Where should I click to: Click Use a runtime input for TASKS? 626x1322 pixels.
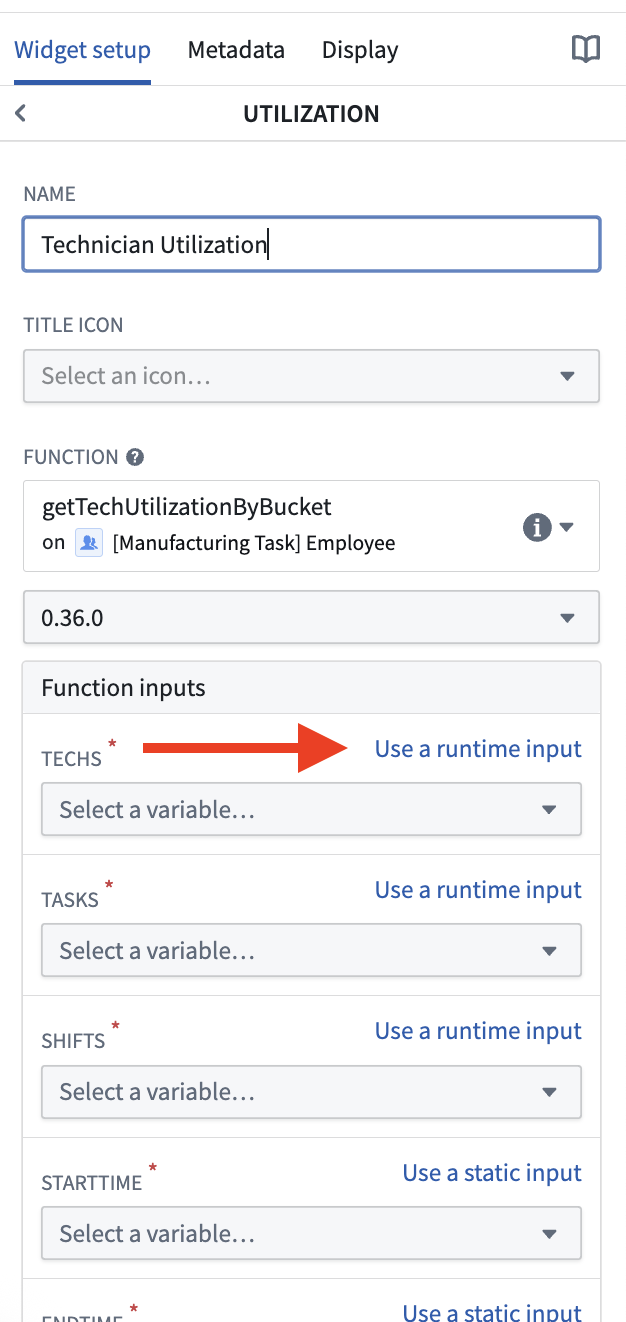click(478, 890)
